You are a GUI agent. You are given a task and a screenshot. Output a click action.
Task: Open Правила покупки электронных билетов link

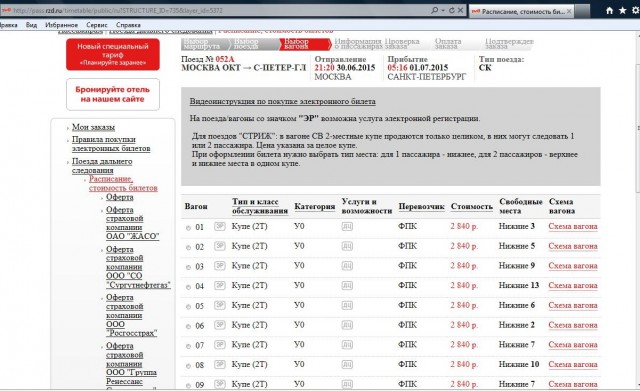111,144
